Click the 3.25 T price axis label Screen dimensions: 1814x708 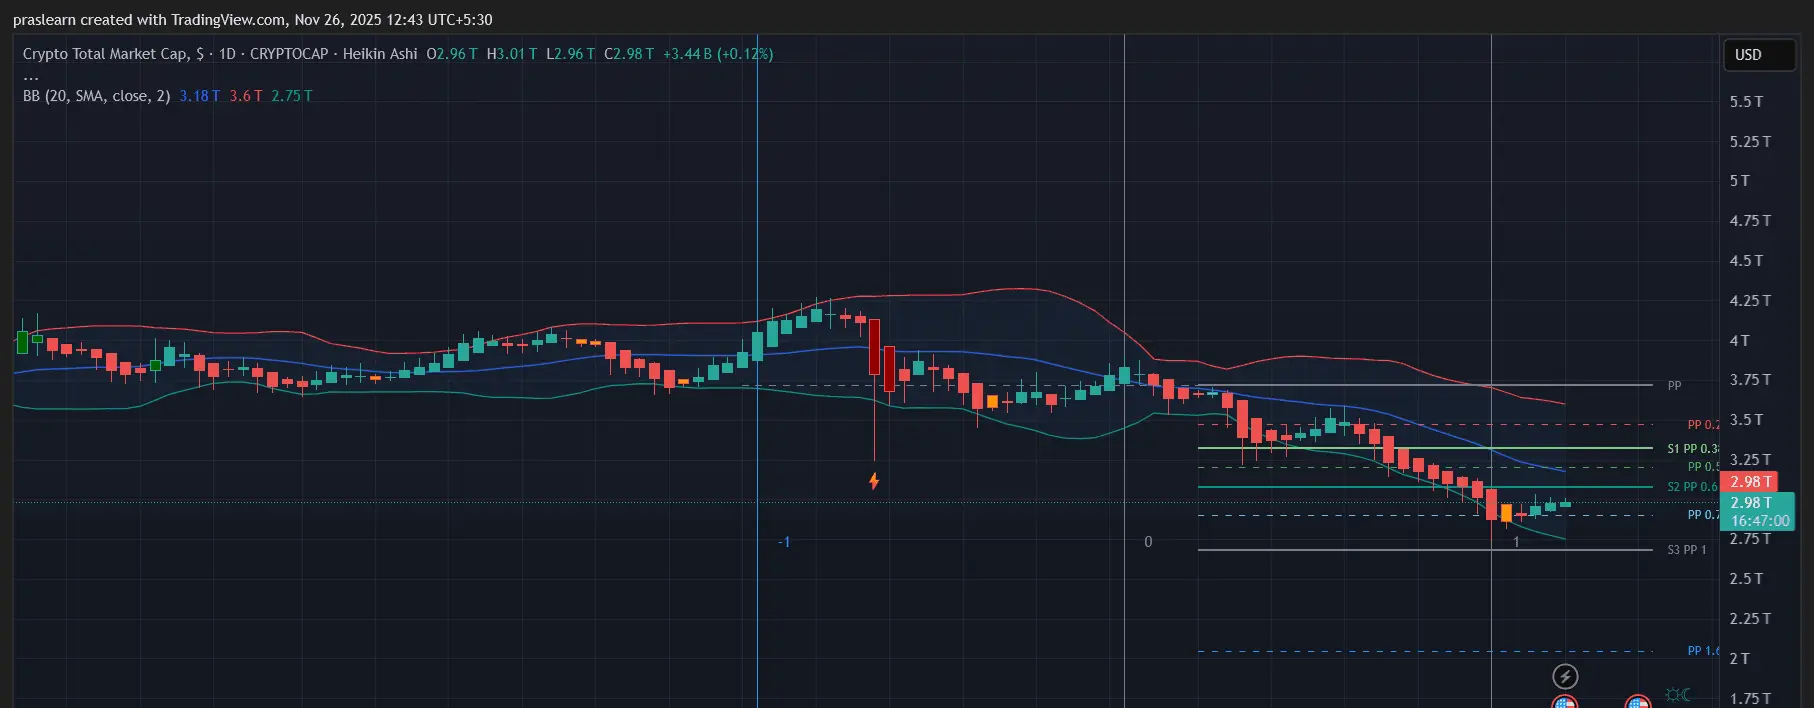coord(1750,460)
